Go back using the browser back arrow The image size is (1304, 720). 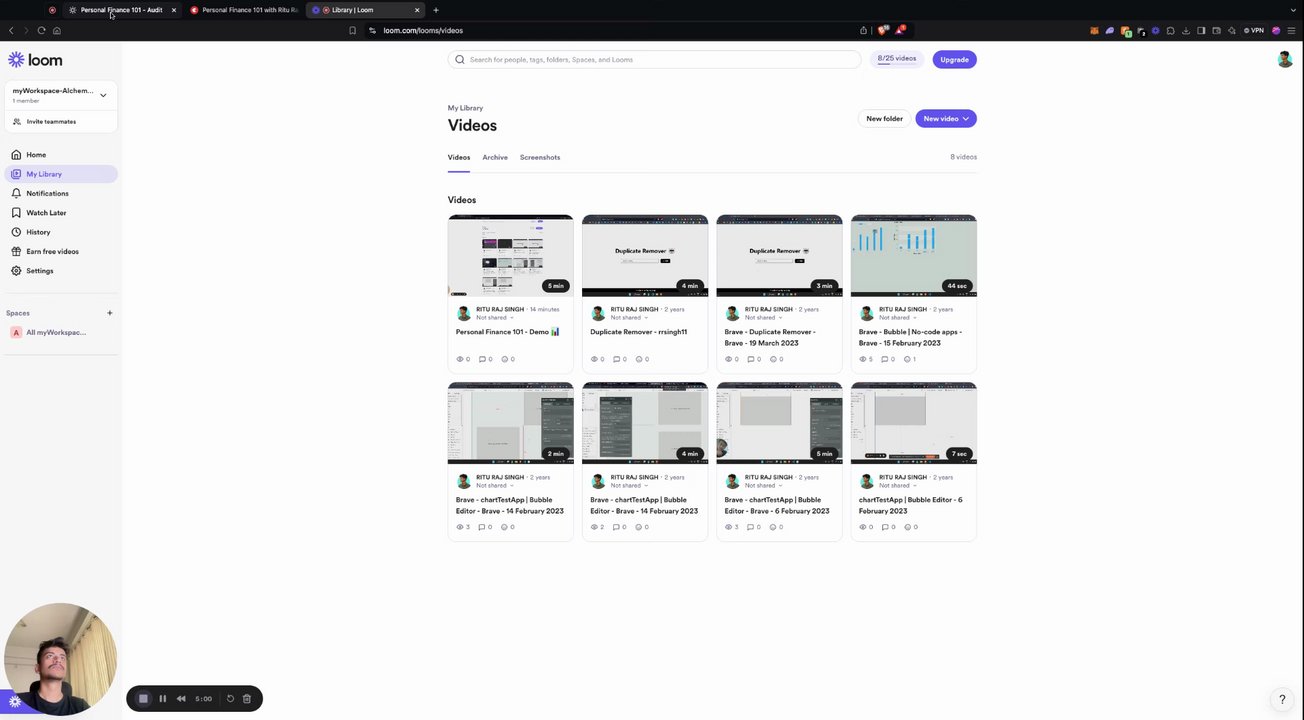[11, 31]
